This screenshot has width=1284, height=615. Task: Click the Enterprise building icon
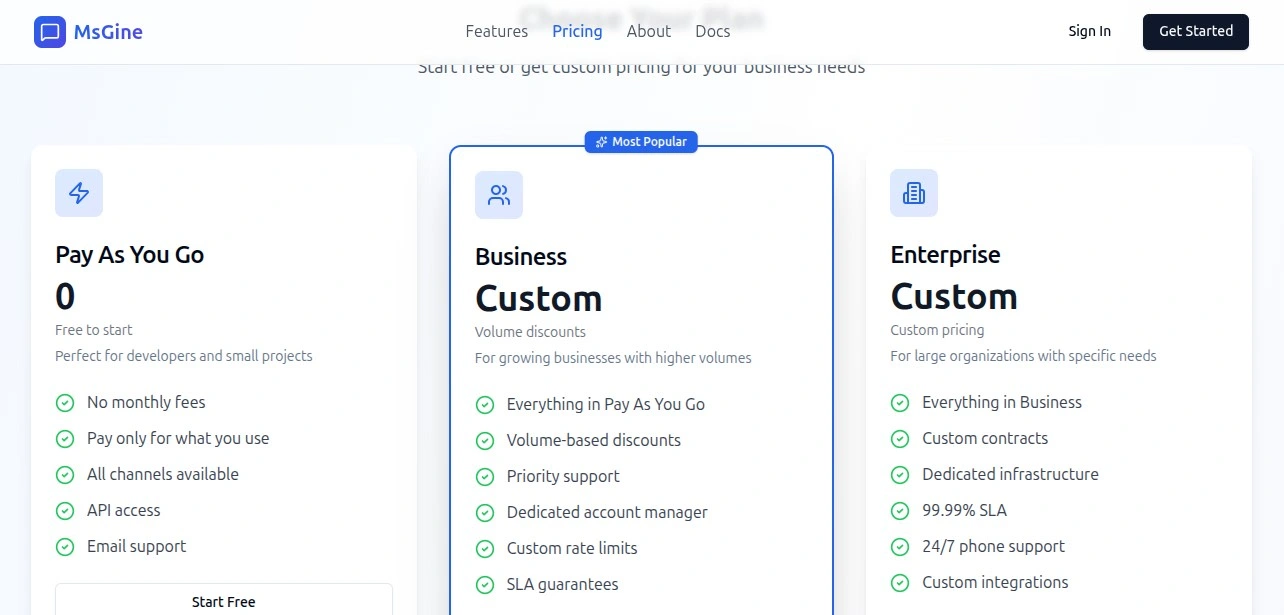point(914,193)
